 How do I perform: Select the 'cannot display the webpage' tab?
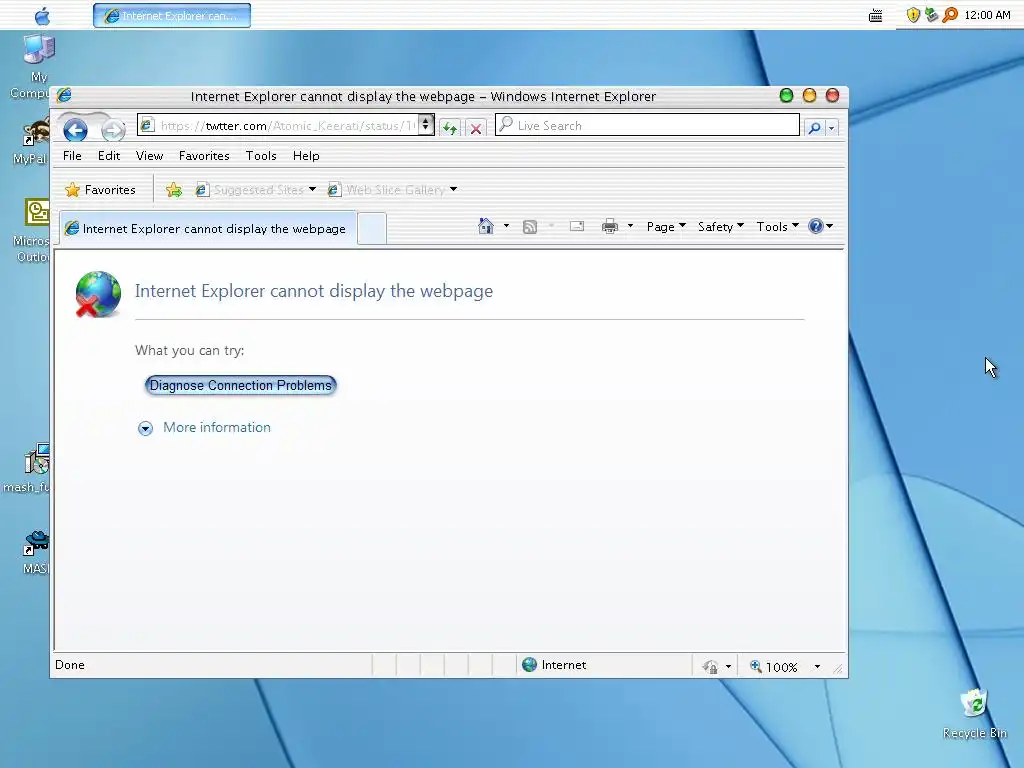point(208,229)
